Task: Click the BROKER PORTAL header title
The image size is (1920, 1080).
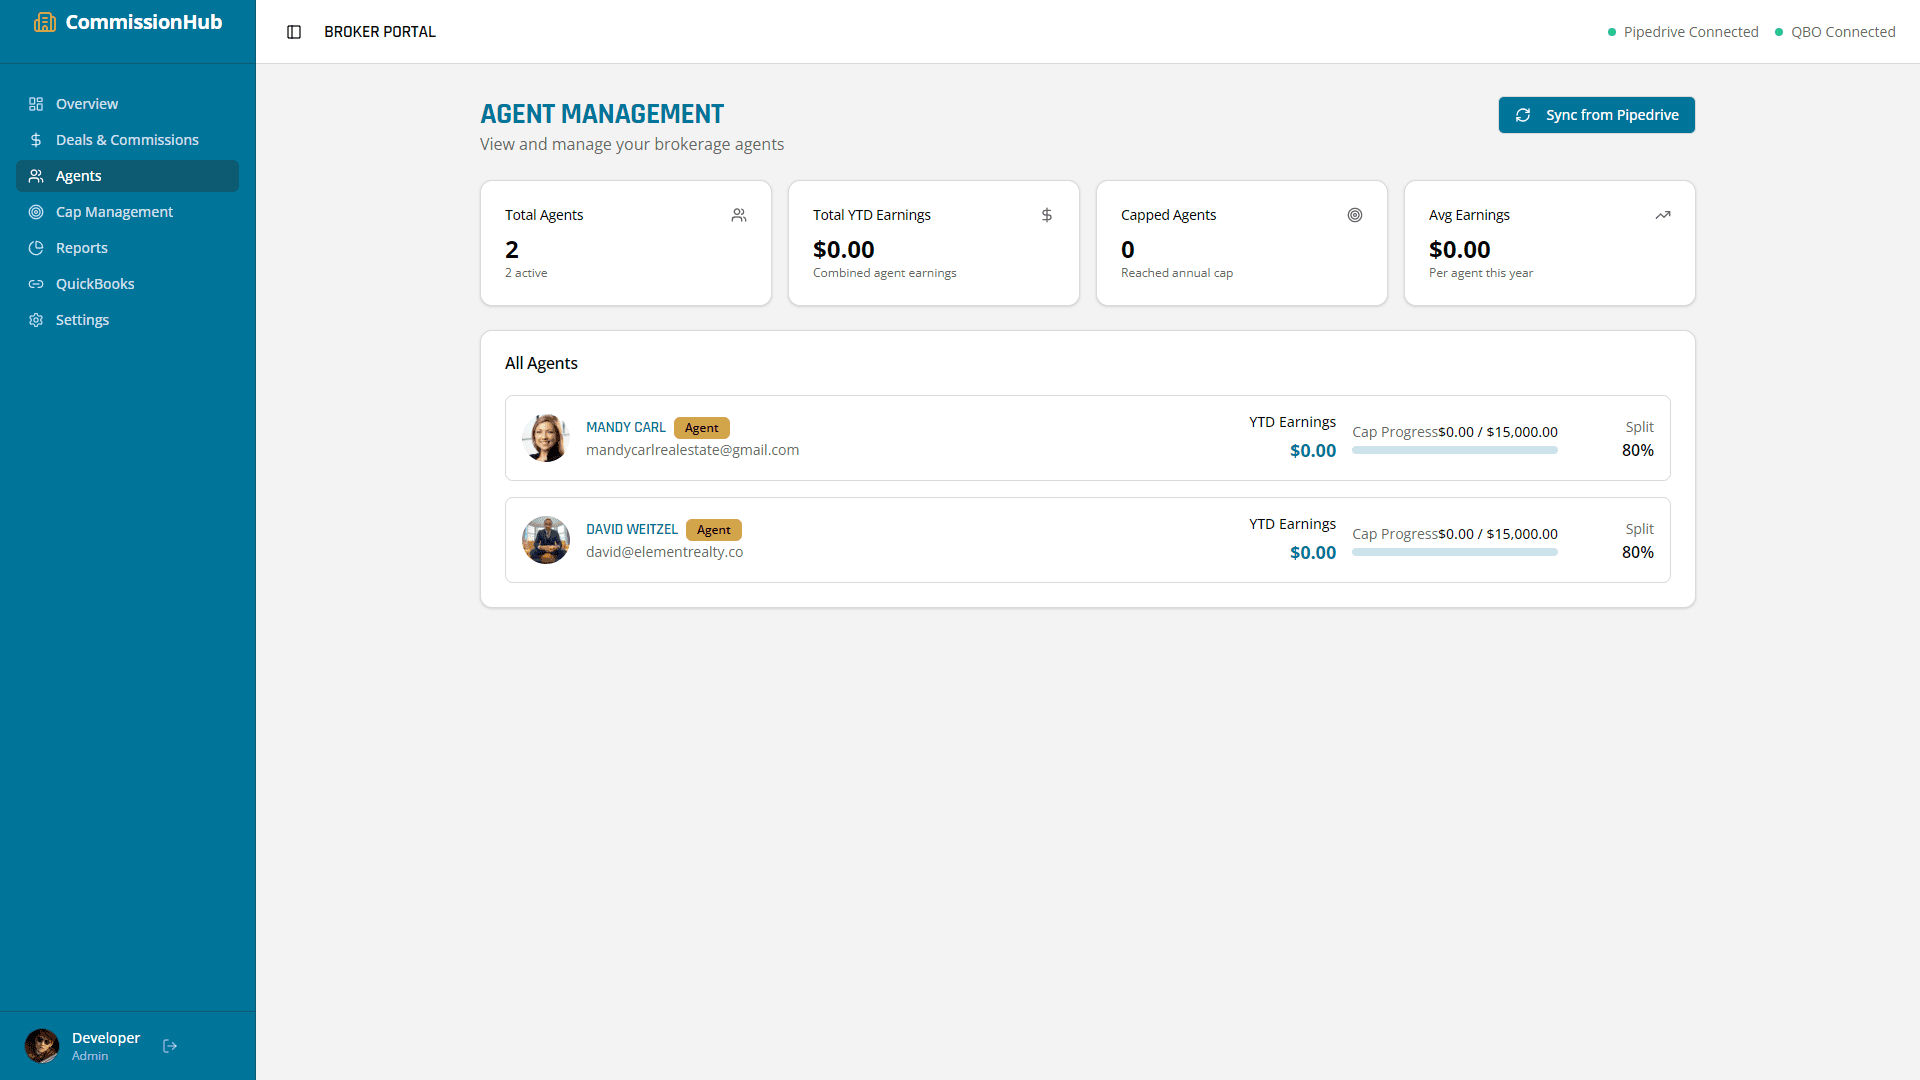Action: pyautogui.click(x=380, y=32)
